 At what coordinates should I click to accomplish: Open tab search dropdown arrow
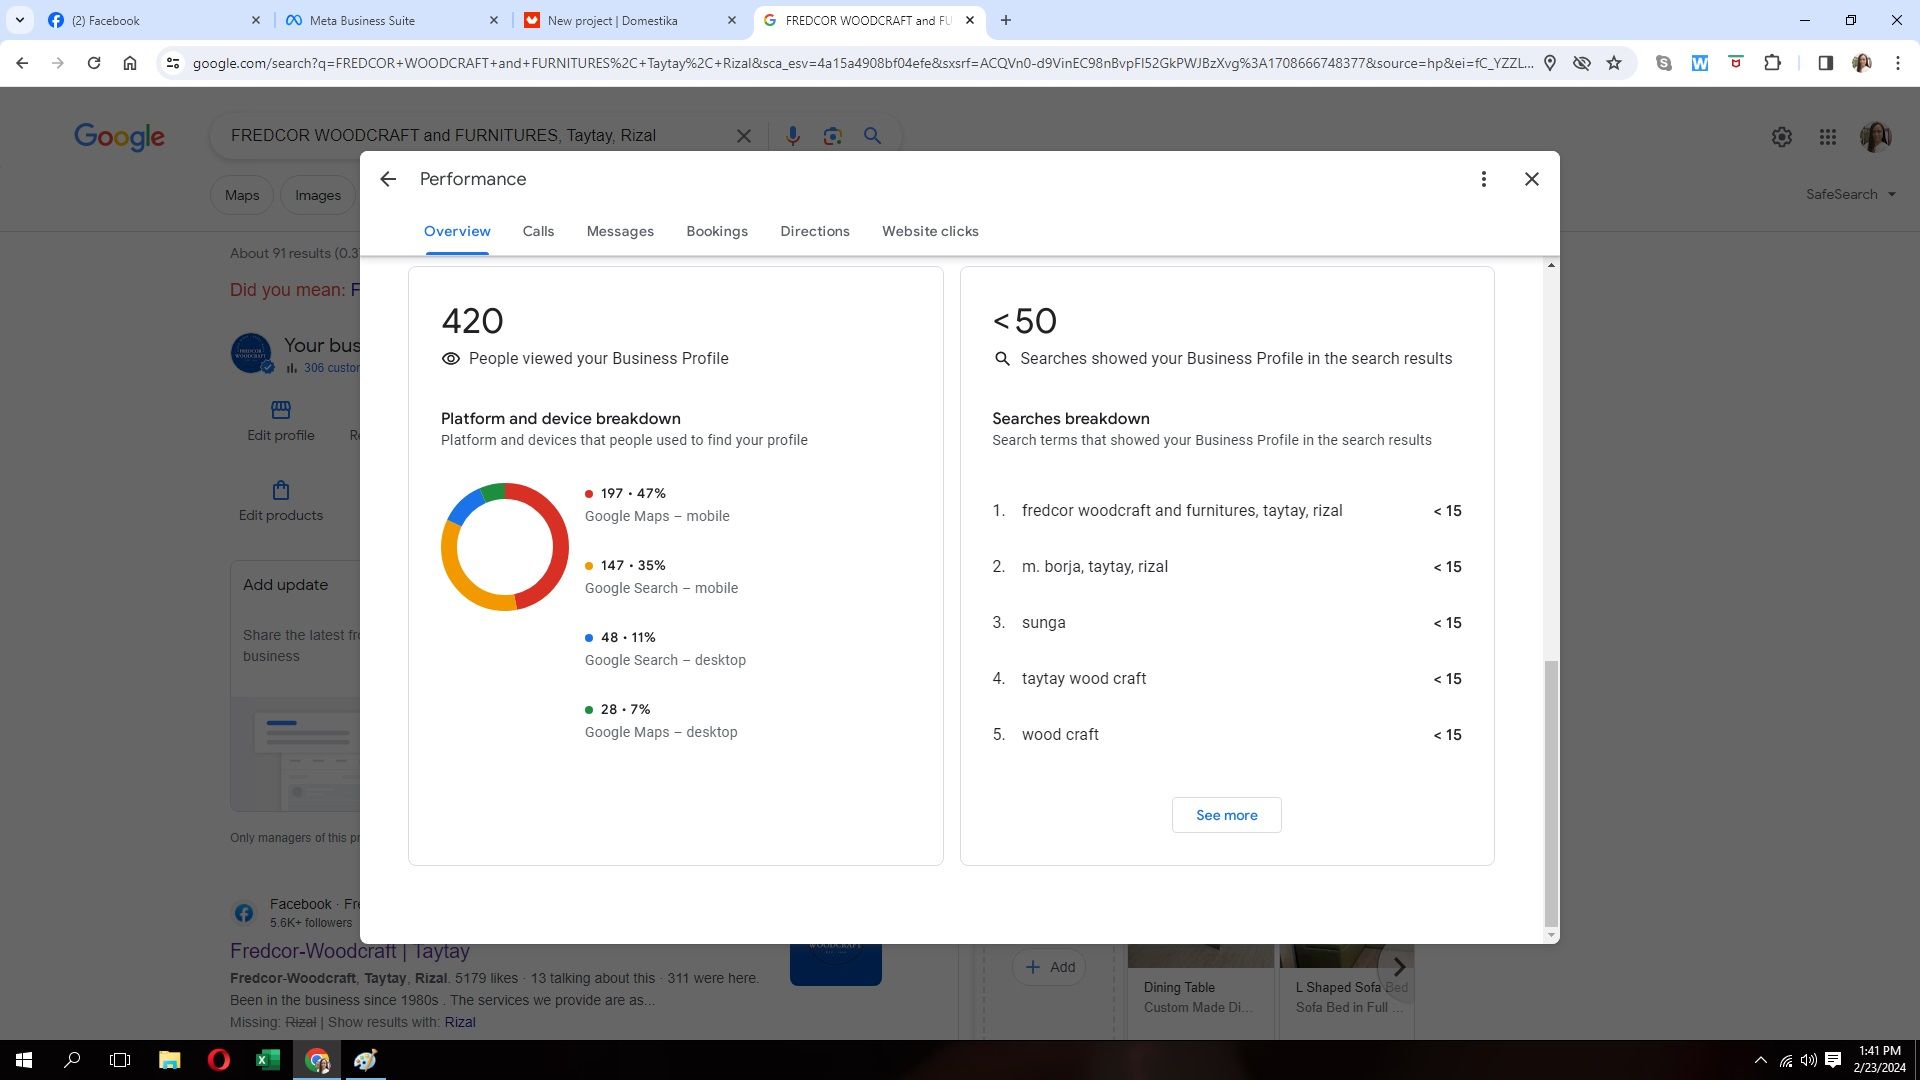coord(19,20)
